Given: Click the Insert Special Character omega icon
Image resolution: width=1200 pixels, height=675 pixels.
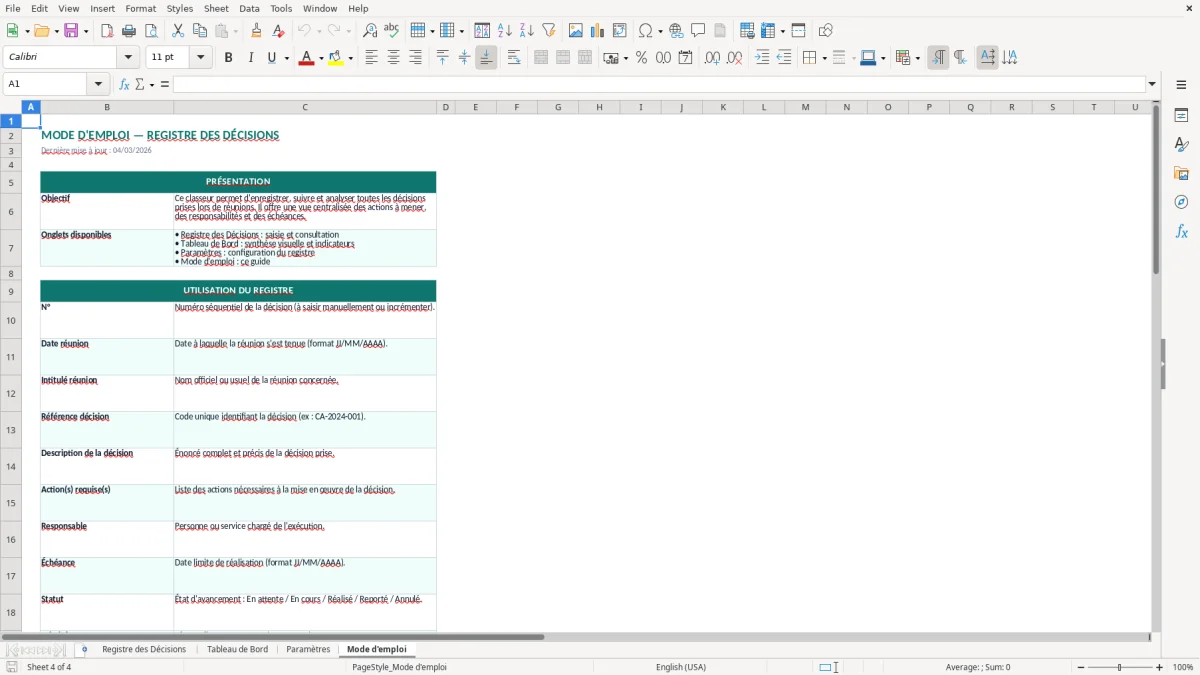Looking at the screenshot, I should 646,31.
